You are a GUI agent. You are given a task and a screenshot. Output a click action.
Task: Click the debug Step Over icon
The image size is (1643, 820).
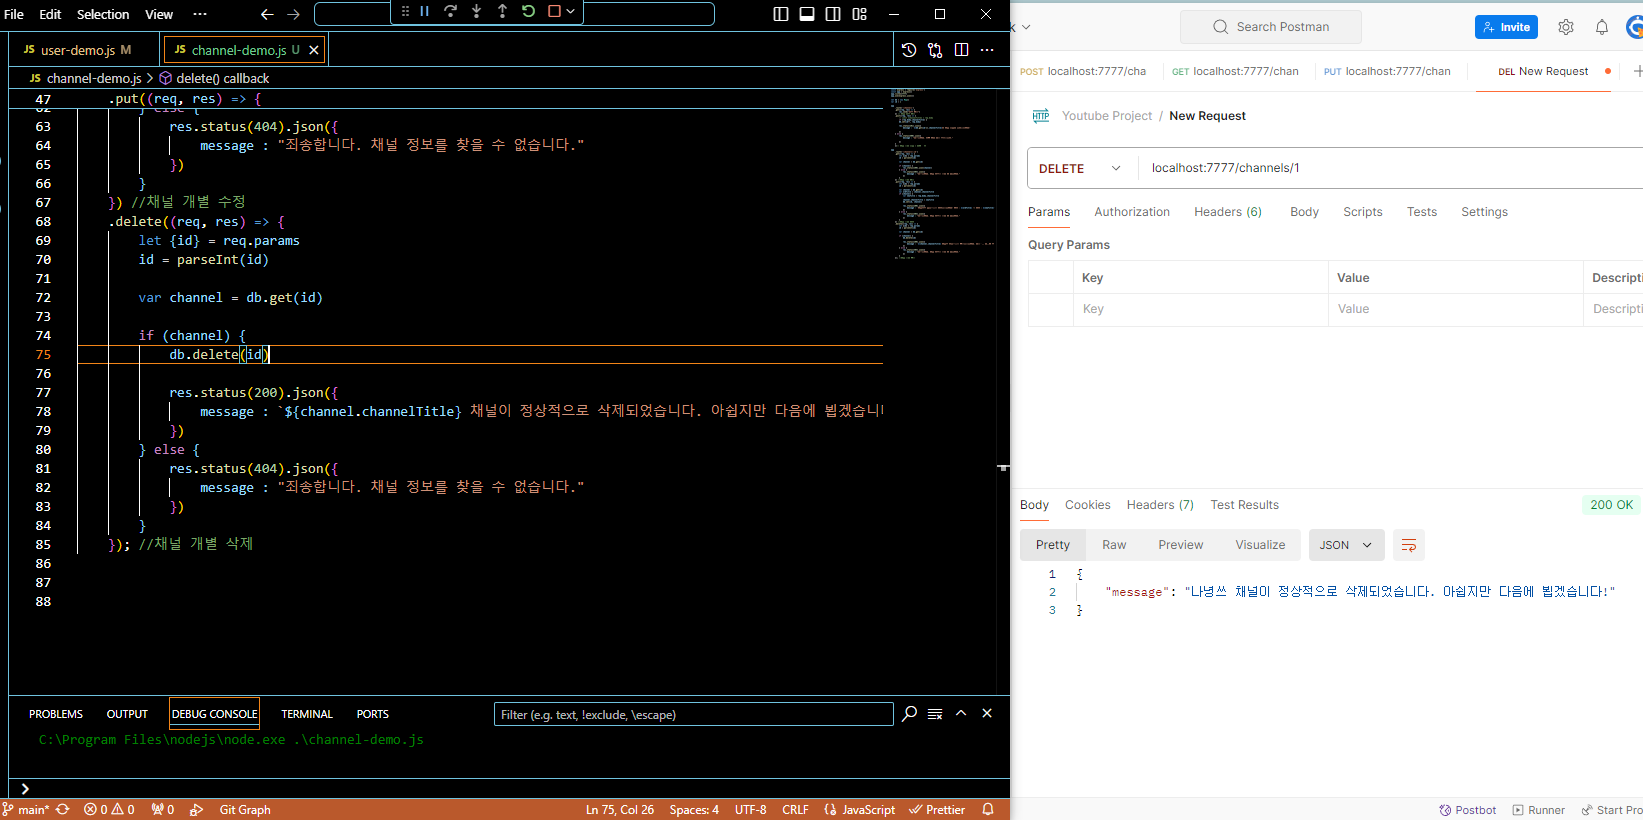(450, 12)
